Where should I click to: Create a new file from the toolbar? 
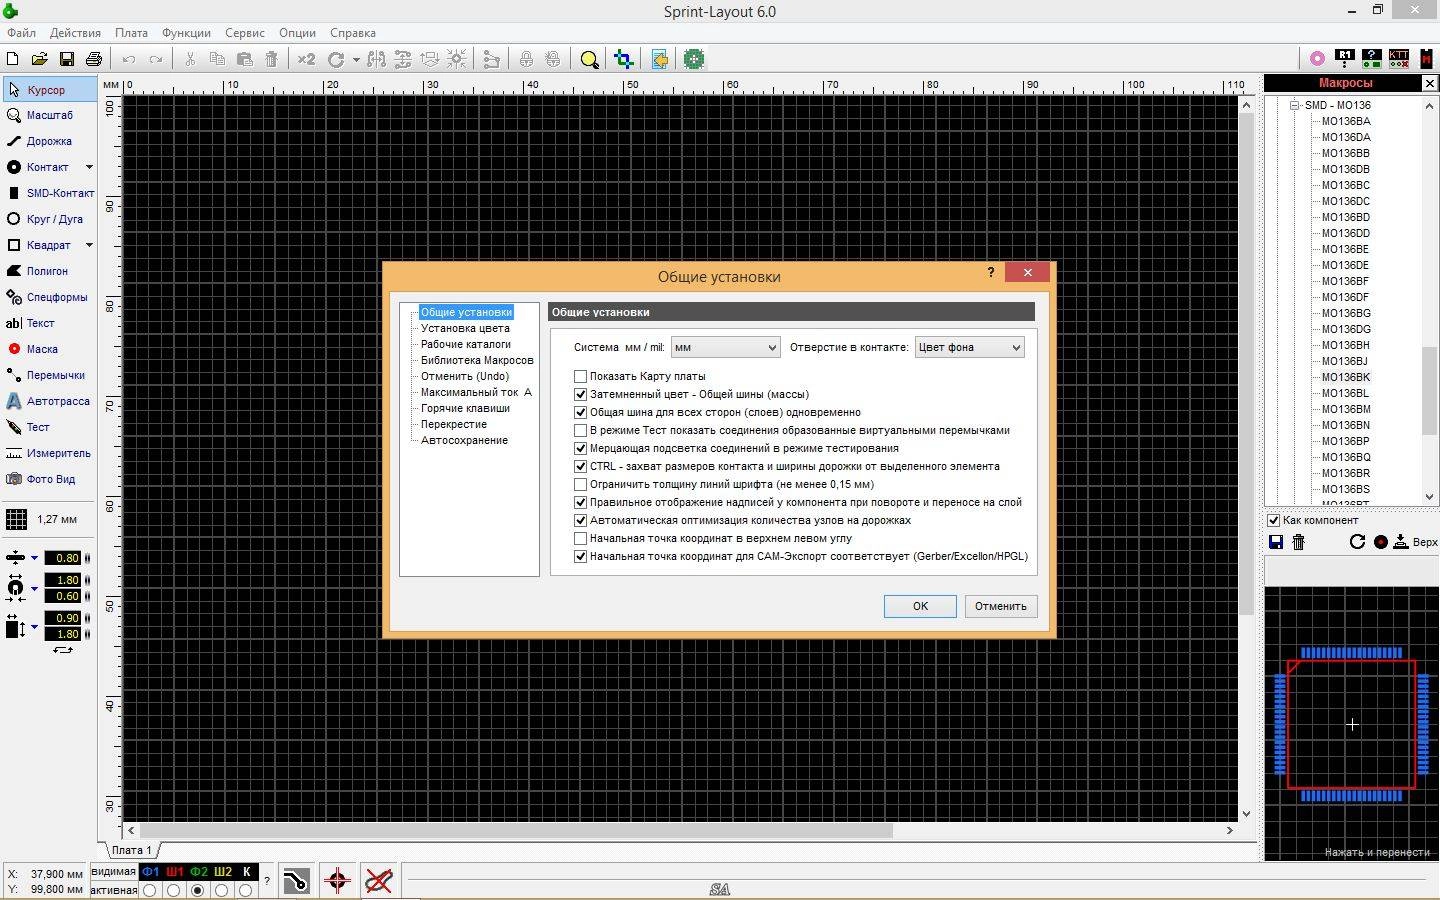(13, 59)
